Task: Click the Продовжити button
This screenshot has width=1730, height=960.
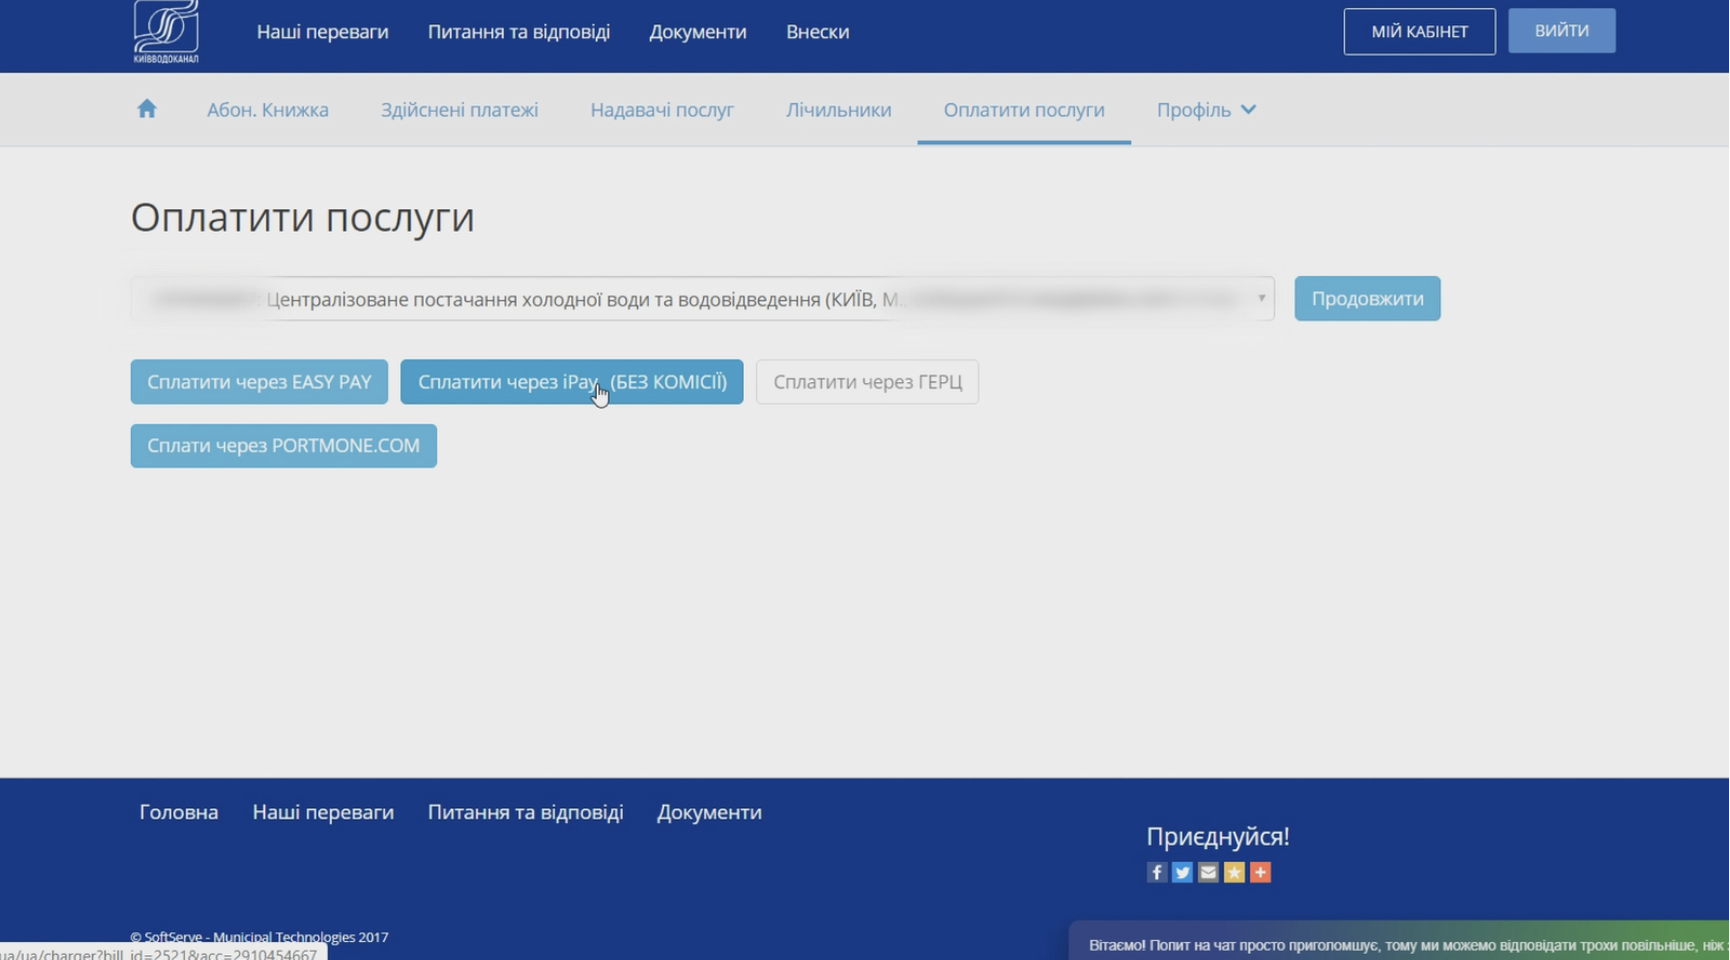Action: 1368,299
